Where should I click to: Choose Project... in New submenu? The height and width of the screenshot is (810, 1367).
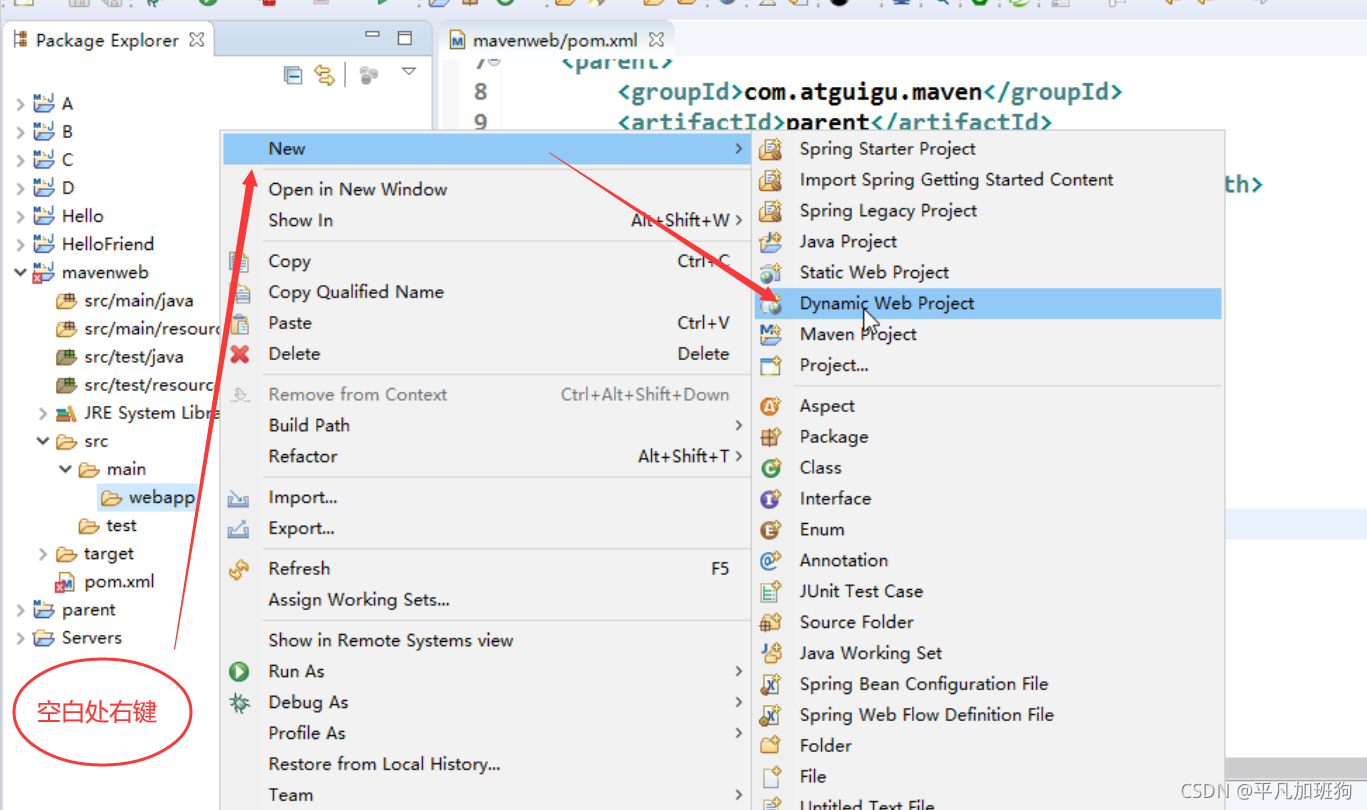tap(988, 366)
